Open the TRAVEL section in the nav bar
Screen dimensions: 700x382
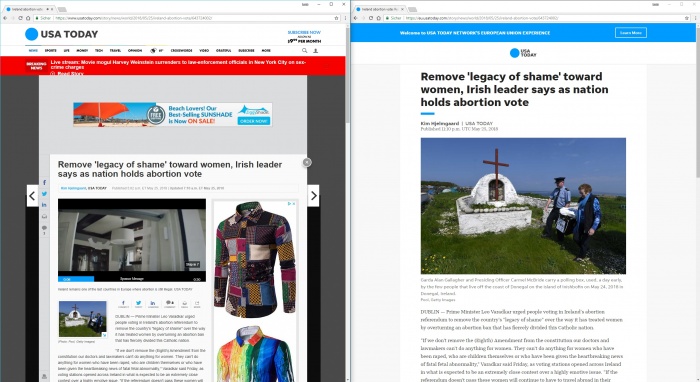pos(115,50)
